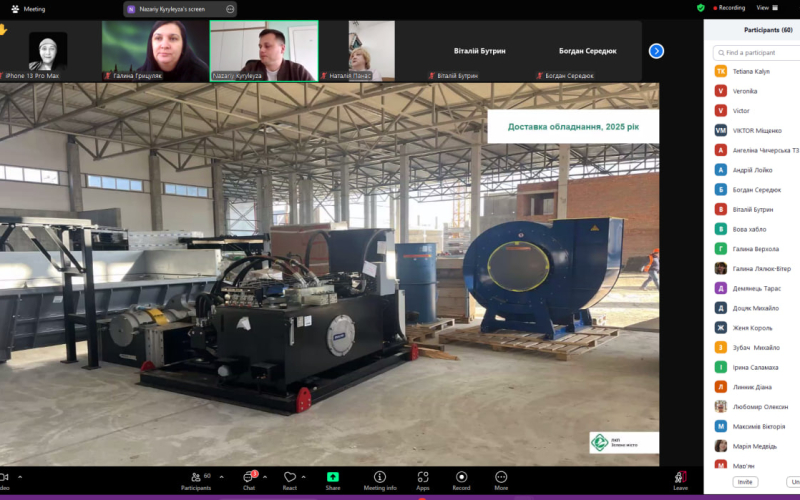Click the Recording indicator
Screen dimensions: 800x500
coord(729,8)
